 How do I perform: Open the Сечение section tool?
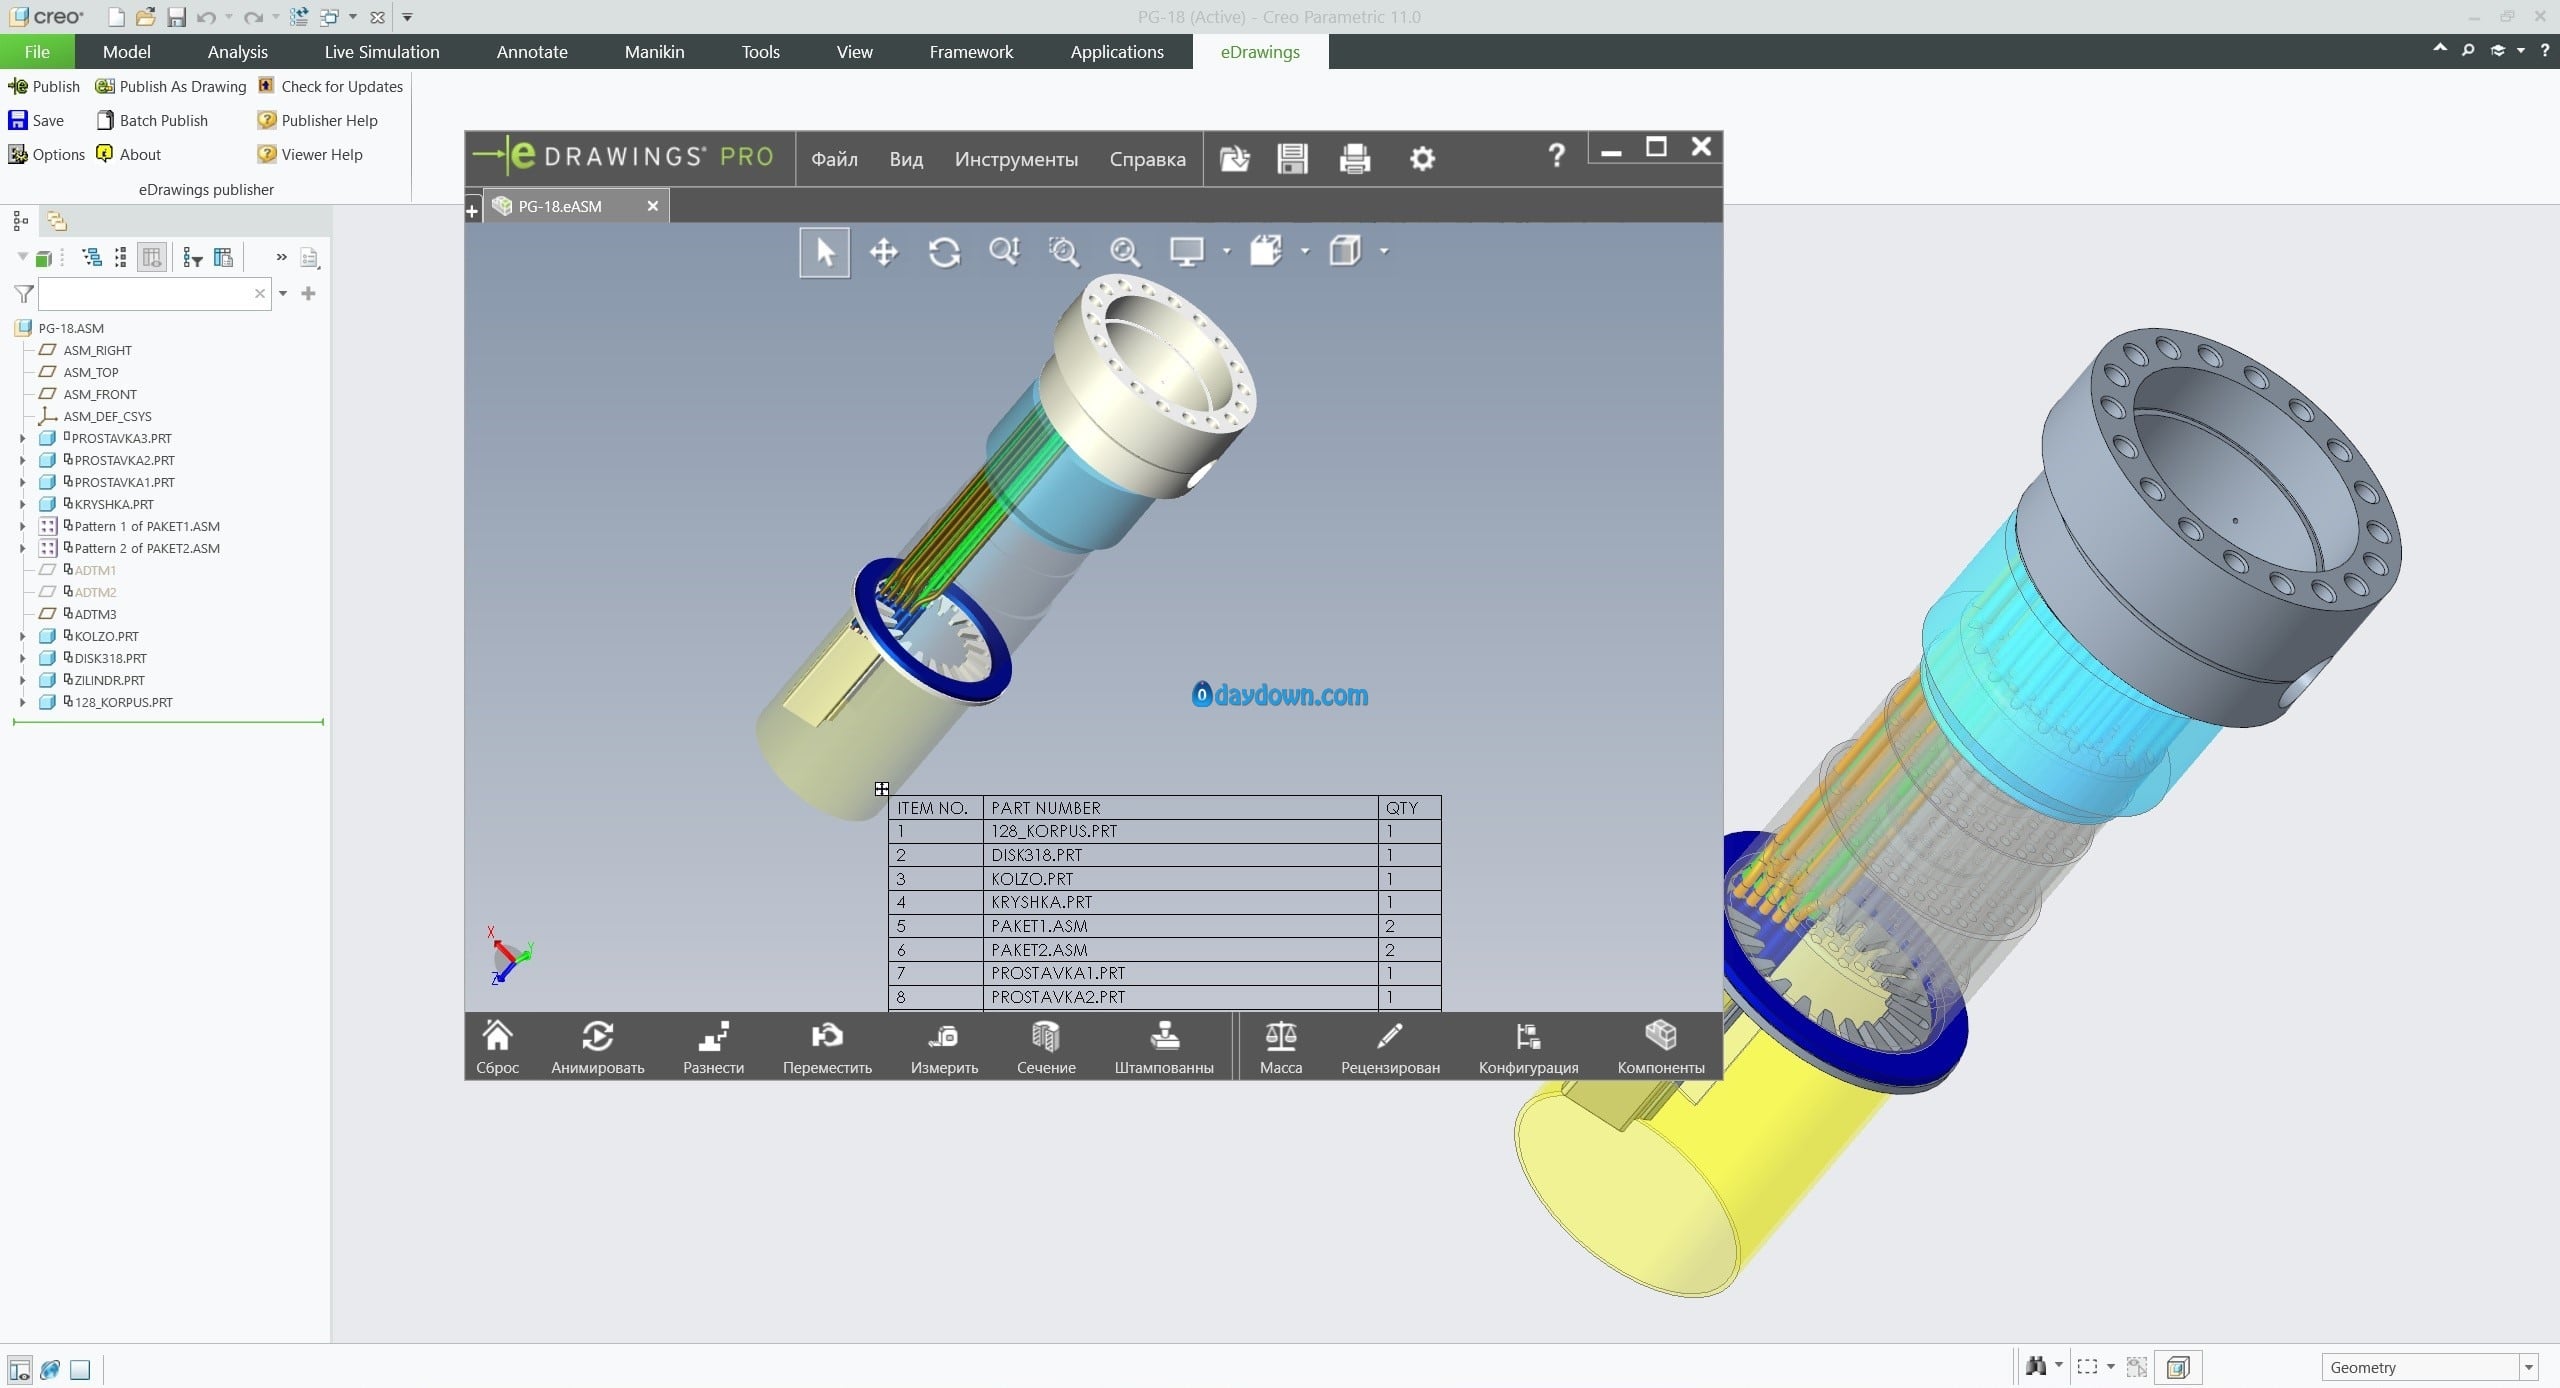tap(1045, 1046)
